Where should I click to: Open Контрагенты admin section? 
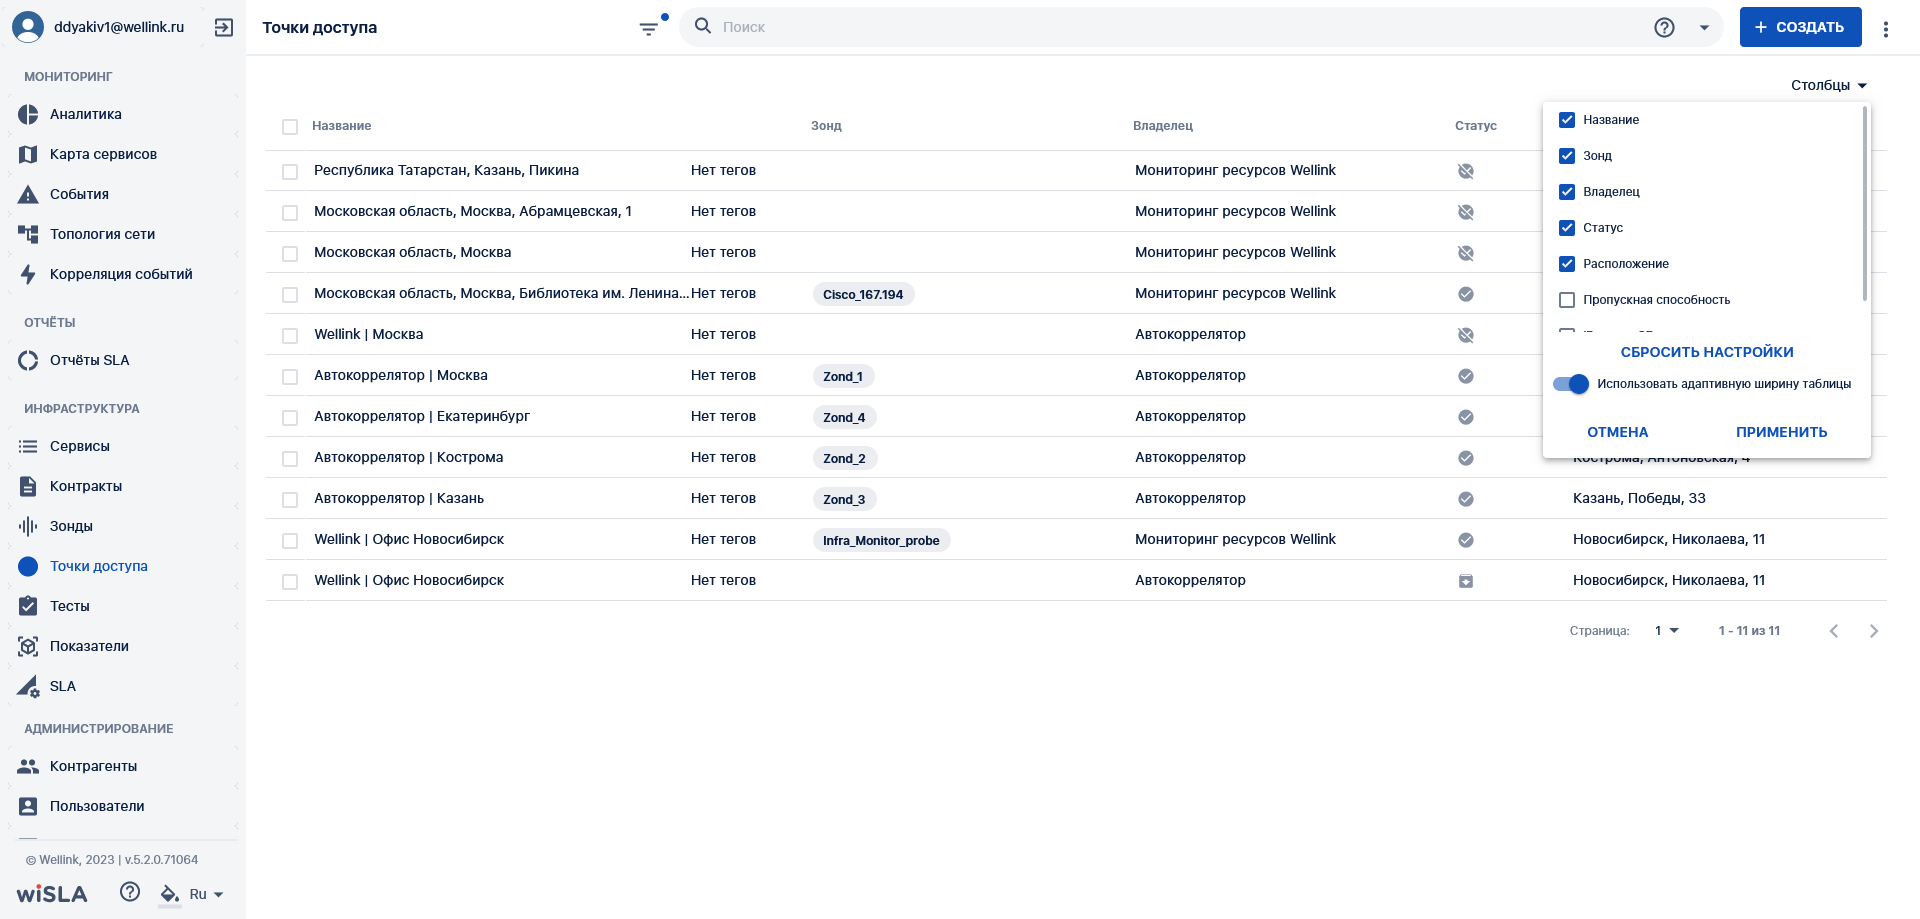(x=93, y=766)
